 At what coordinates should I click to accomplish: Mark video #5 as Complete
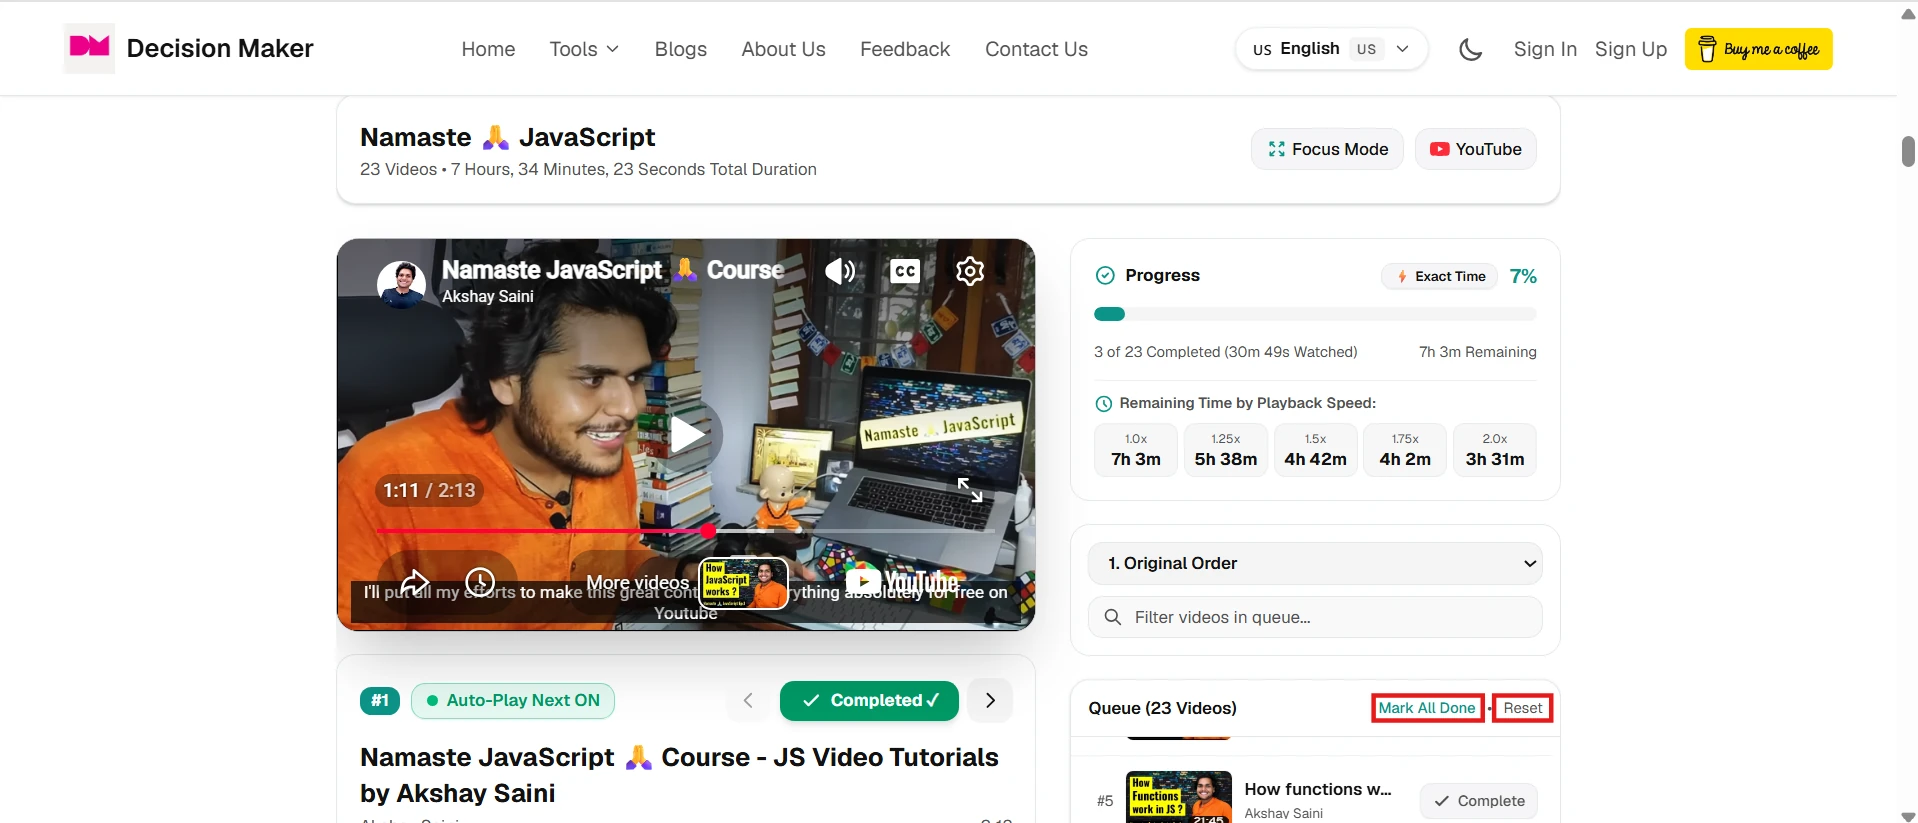tap(1479, 801)
